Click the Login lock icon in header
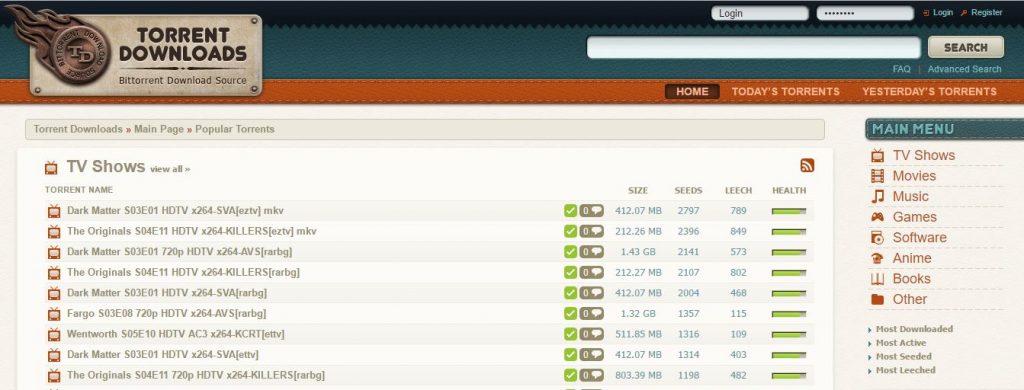Image resolution: width=1024 pixels, height=390 pixels. 926,13
